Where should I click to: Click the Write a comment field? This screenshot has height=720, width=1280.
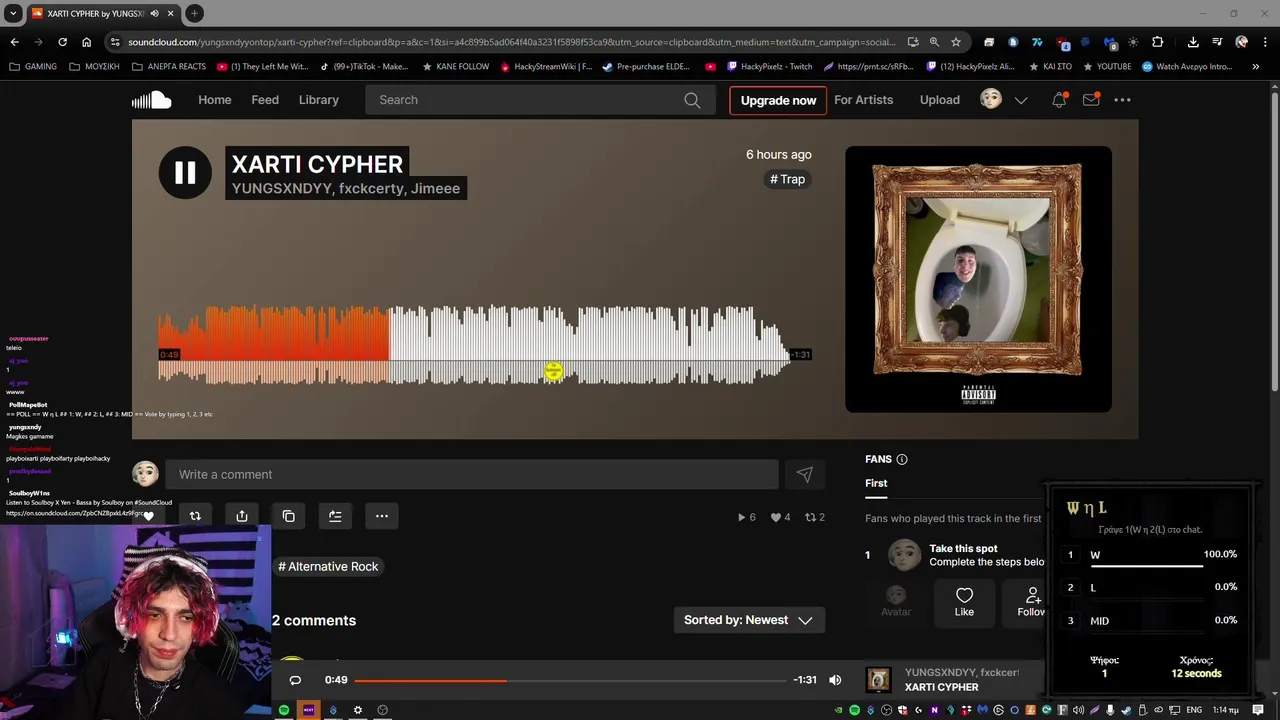coord(472,474)
